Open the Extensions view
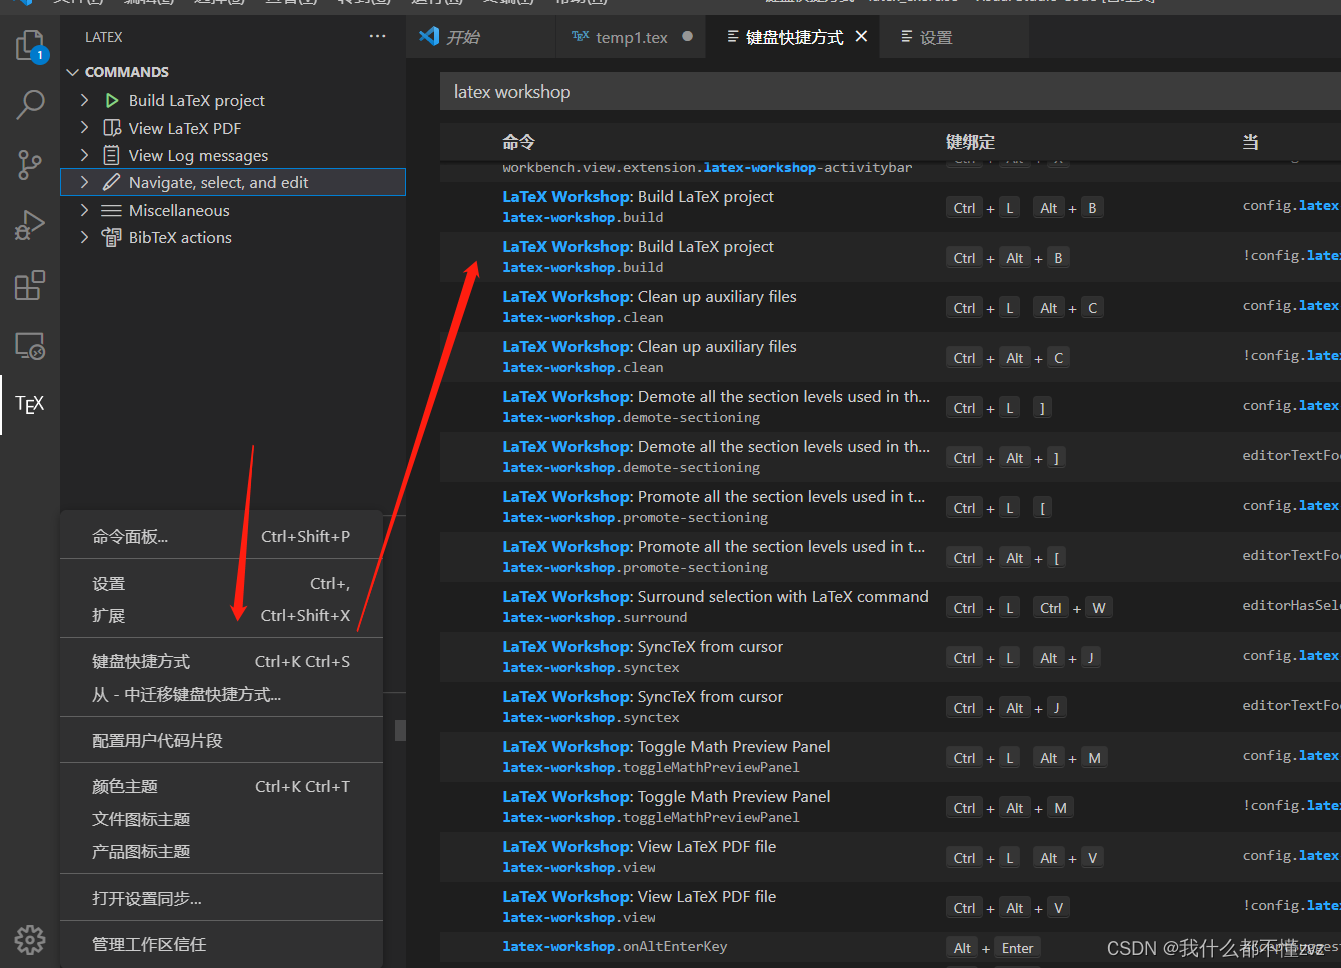The image size is (1341, 968). [x=30, y=286]
